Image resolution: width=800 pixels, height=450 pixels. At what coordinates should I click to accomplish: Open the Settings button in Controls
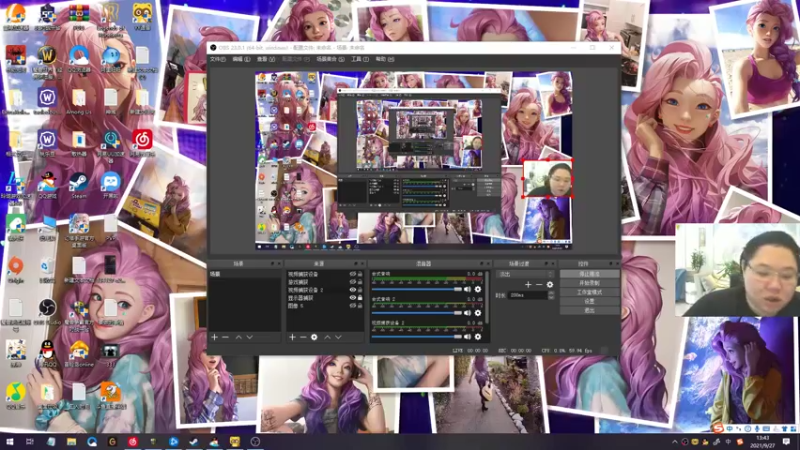point(589,302)
